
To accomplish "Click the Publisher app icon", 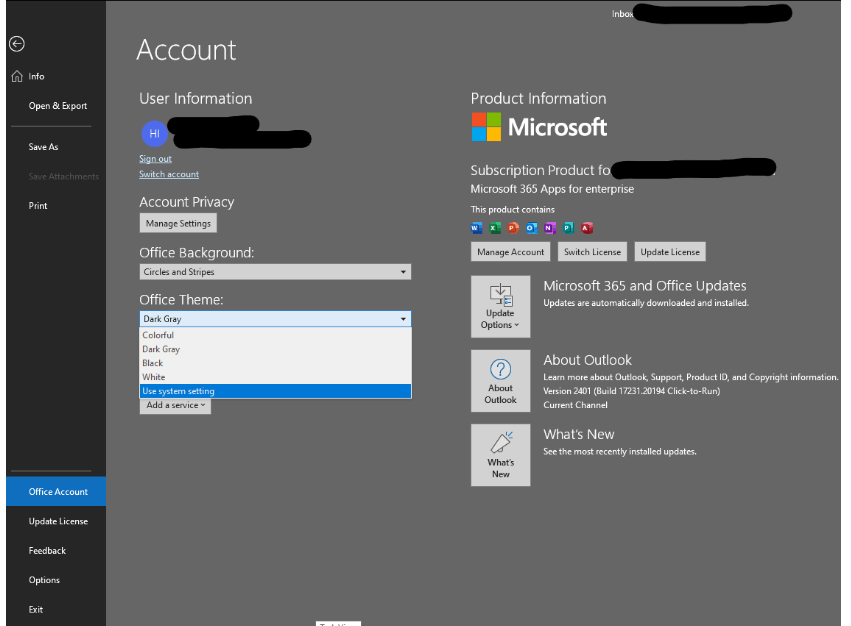I will [x=568, y=228].
